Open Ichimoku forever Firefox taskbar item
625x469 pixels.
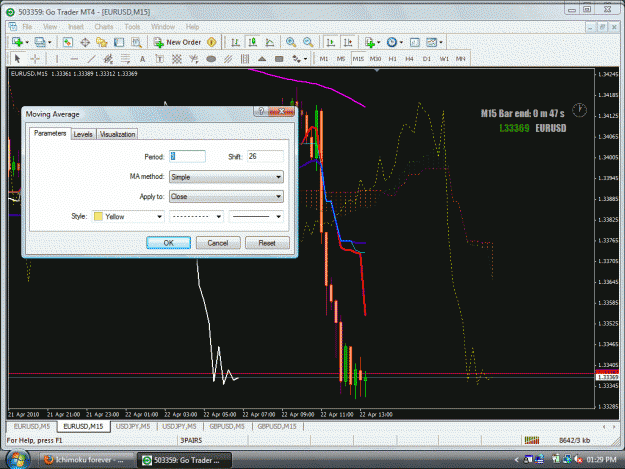tap(85, 460)
